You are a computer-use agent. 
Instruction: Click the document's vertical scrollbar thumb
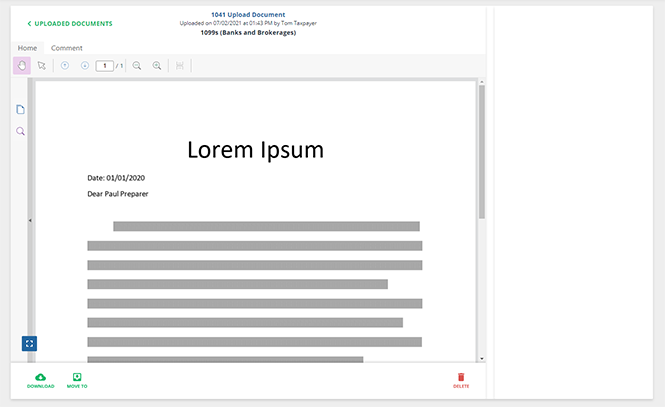(481, 150)
